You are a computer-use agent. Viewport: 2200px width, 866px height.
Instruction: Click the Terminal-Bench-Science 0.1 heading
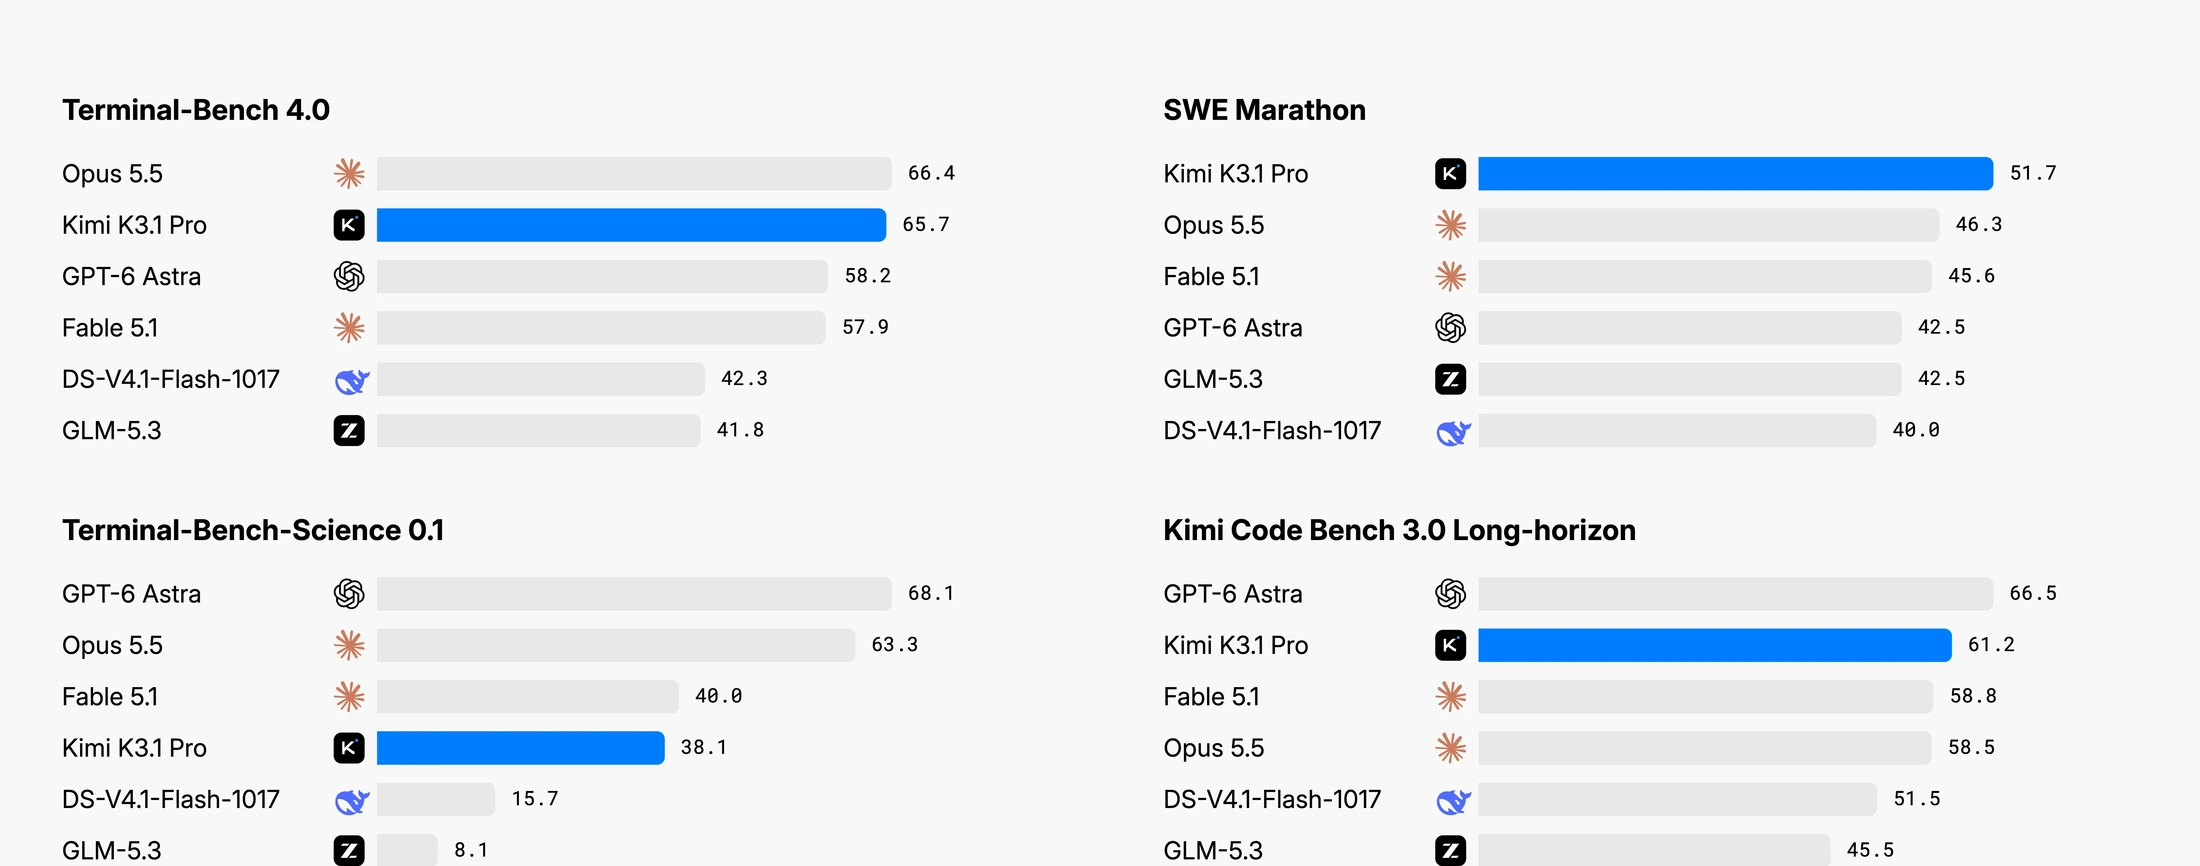[253, 530]
